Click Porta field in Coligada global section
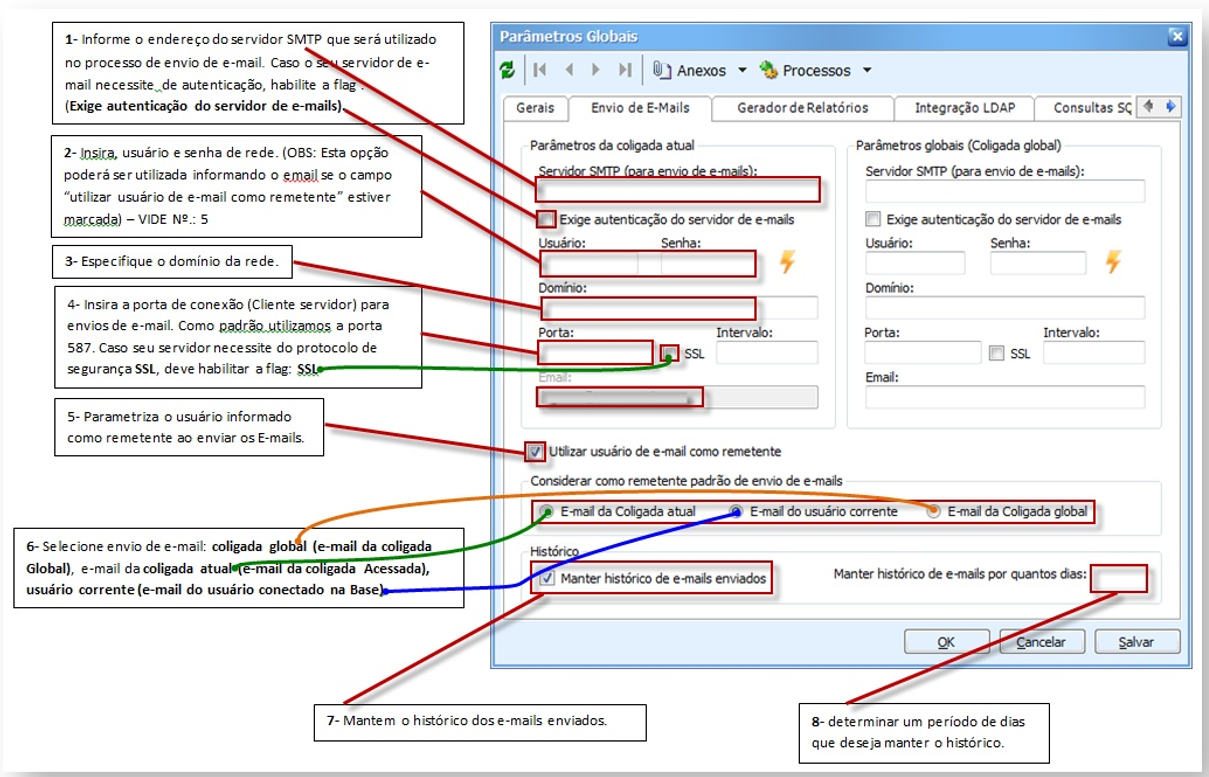 [923, 352]
